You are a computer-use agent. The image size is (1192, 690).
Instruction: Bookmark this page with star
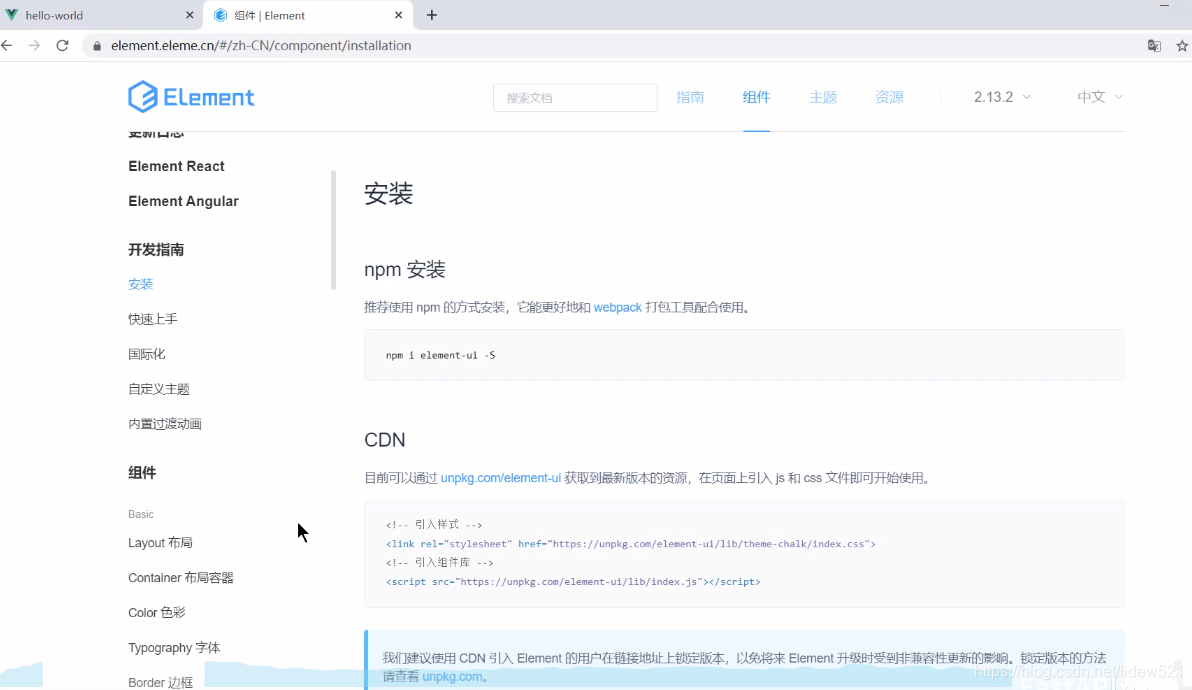pos(1181,46)
